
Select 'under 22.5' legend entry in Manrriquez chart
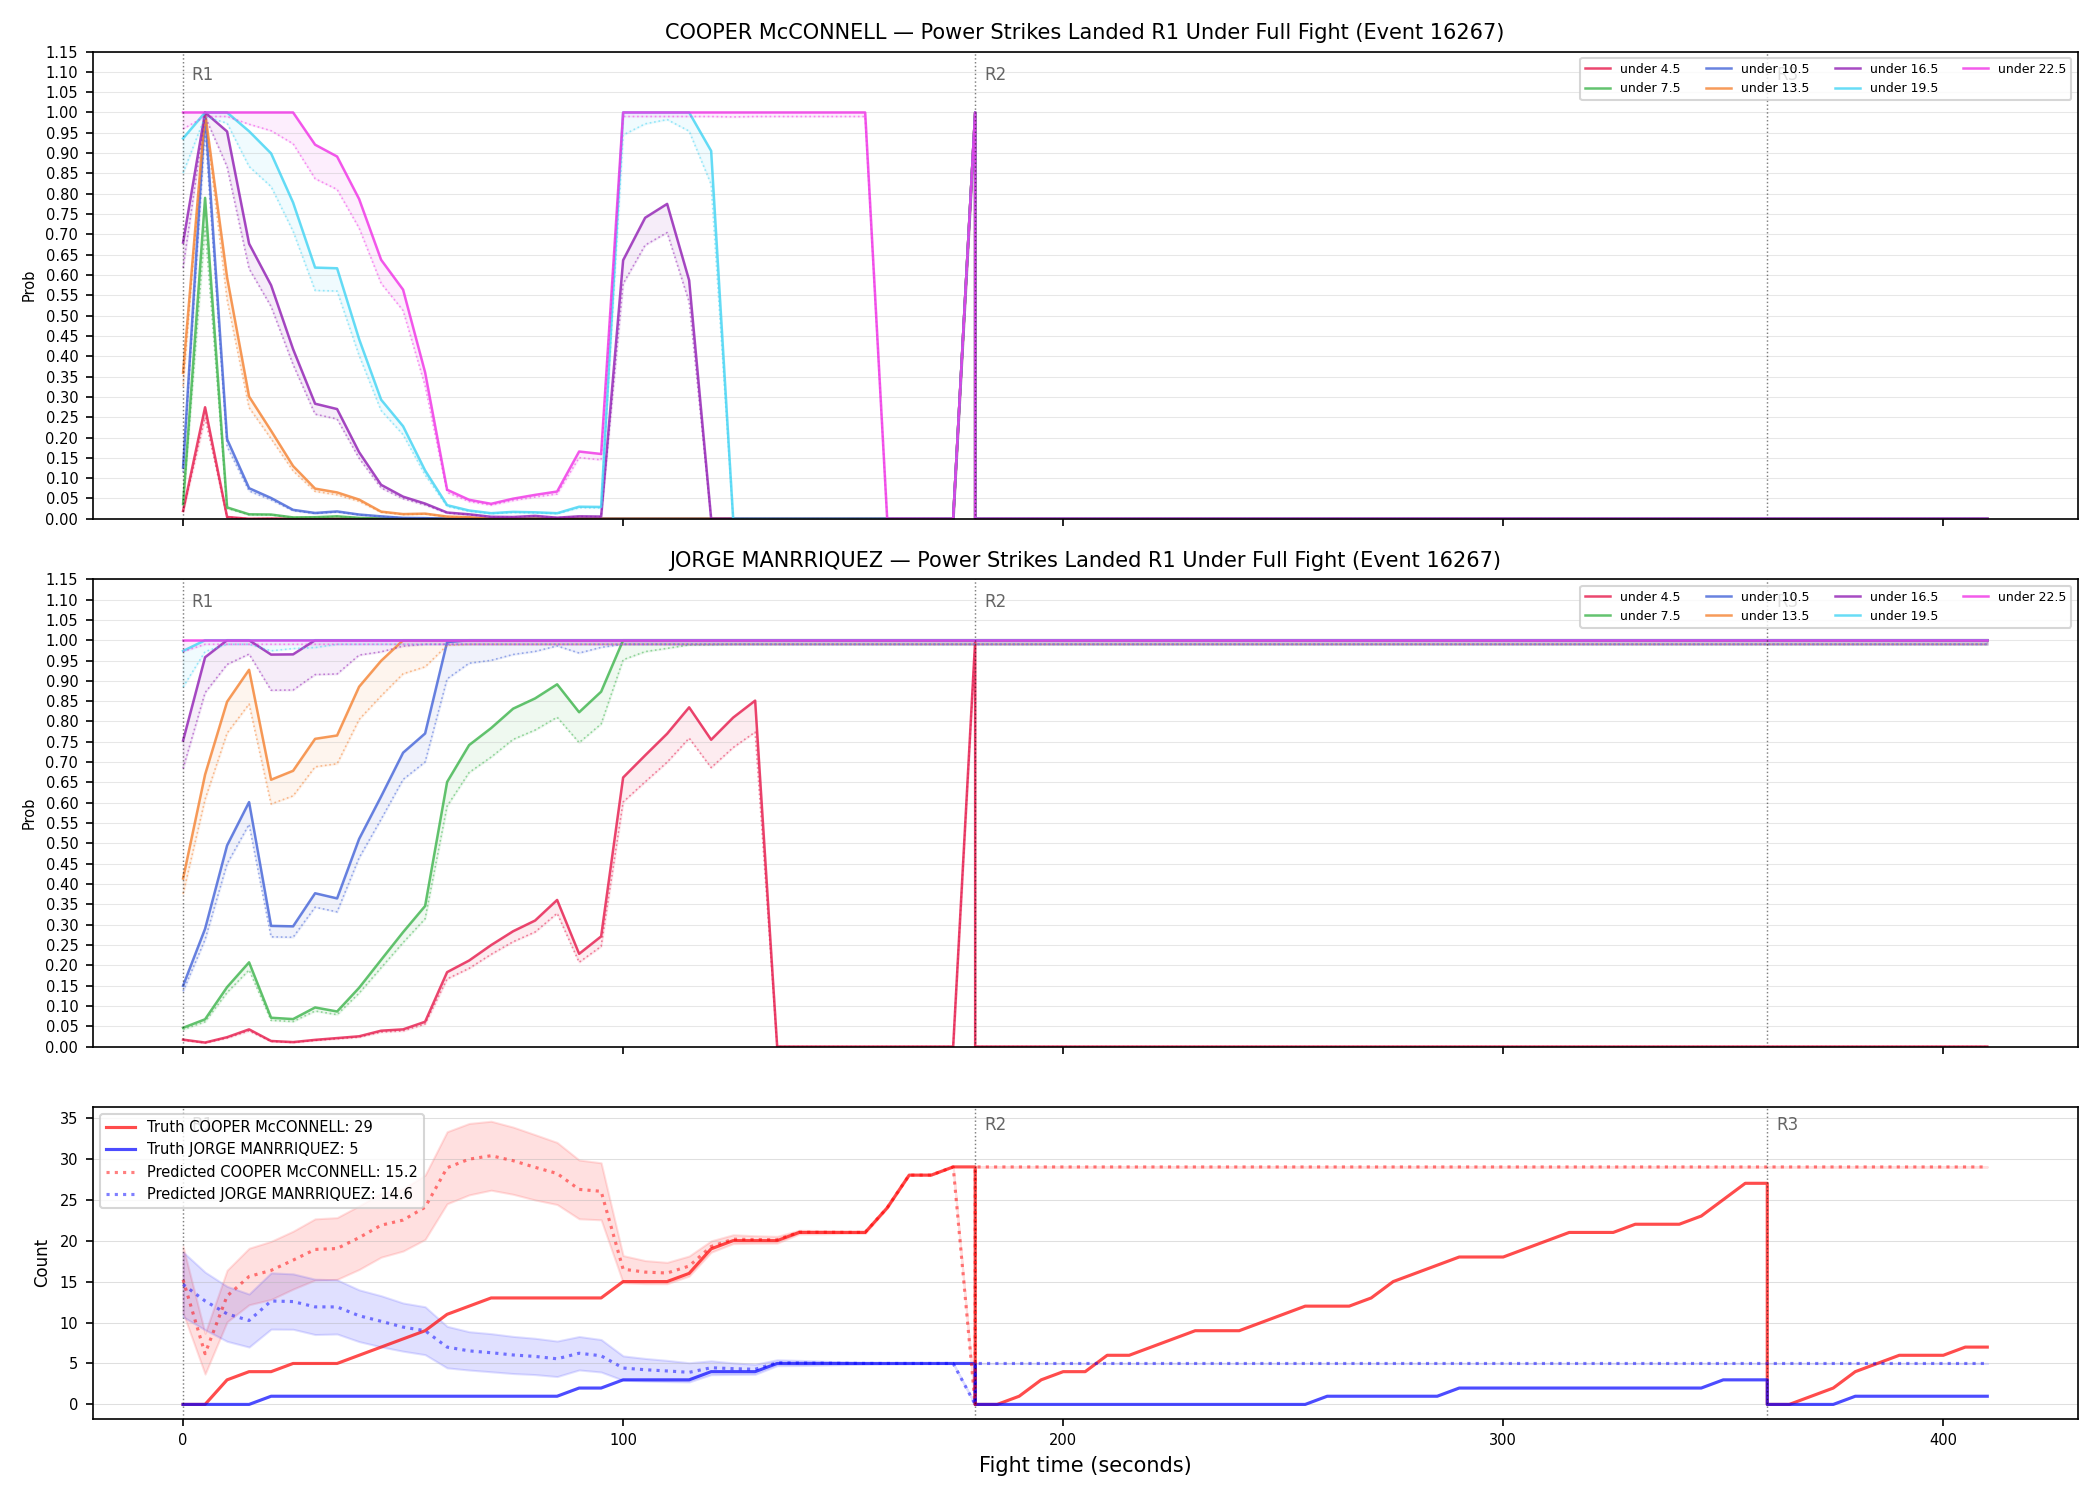[x=2014, y=597]
